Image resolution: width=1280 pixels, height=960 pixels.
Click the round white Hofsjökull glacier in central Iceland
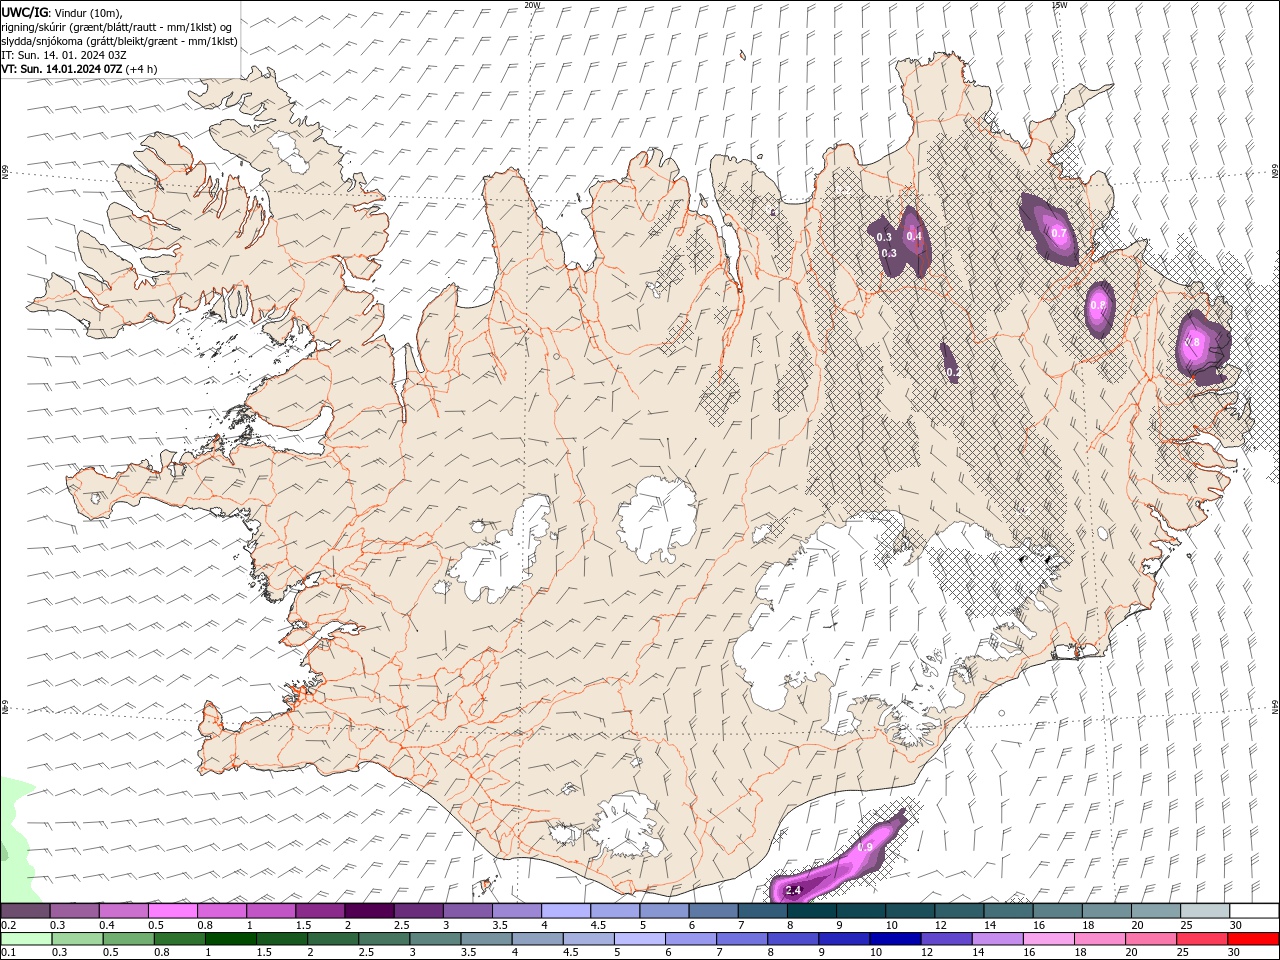[656, 519]
